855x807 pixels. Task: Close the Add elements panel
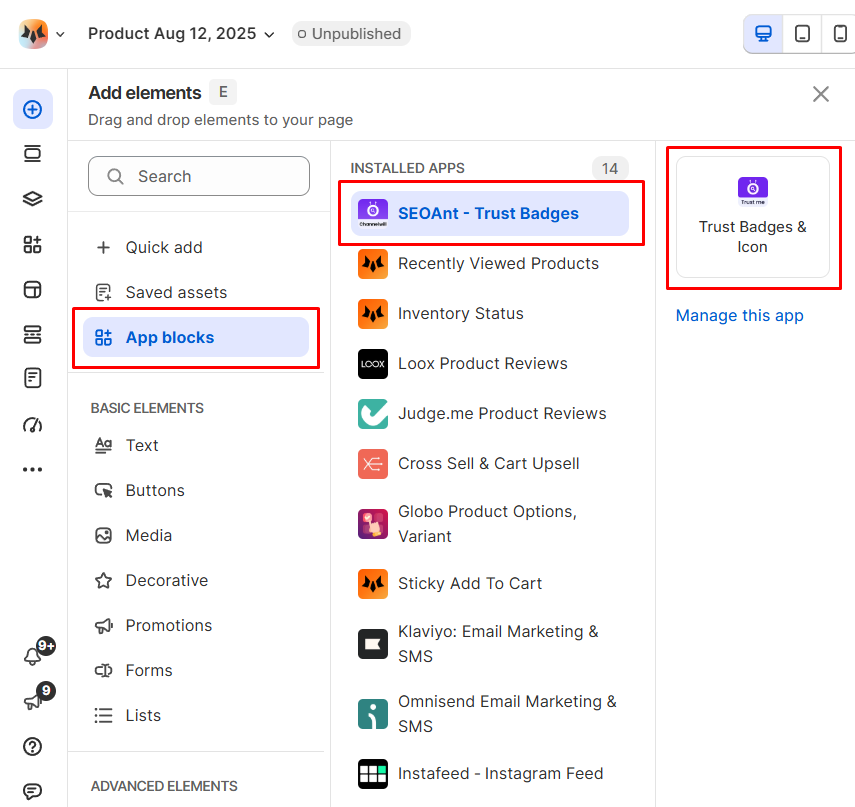pyautogui.click(x=821, y=94)
